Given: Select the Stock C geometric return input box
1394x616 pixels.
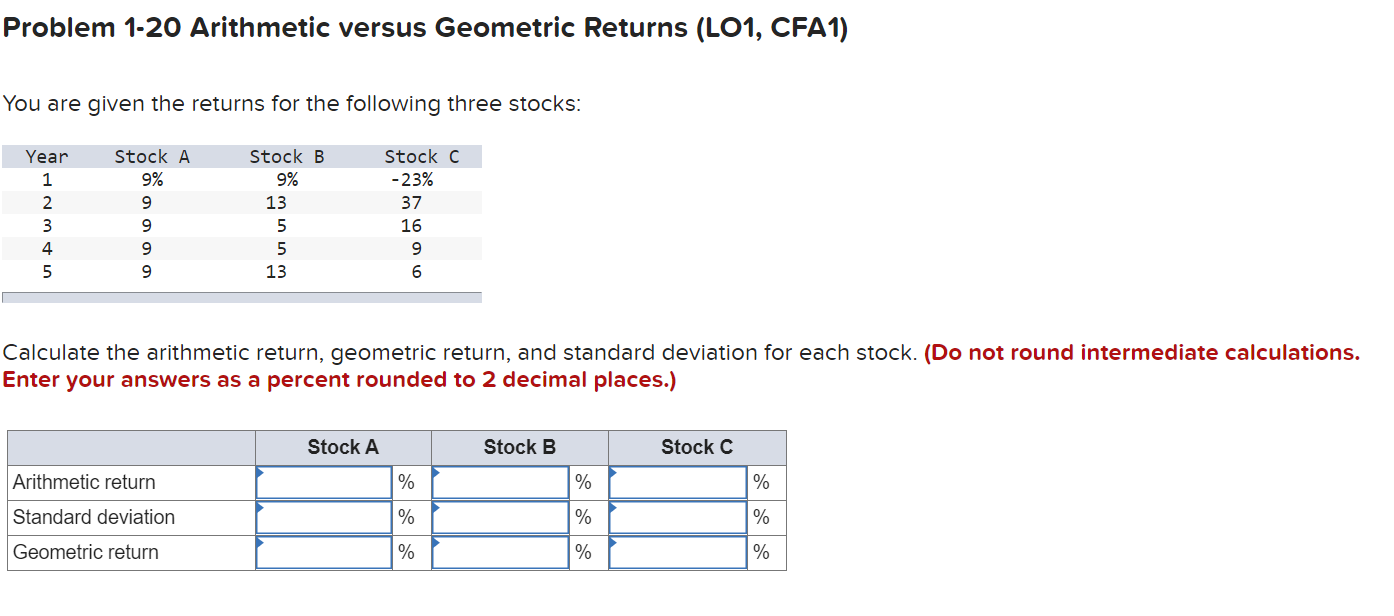Looking at the screenshot, I should (677, 551).
